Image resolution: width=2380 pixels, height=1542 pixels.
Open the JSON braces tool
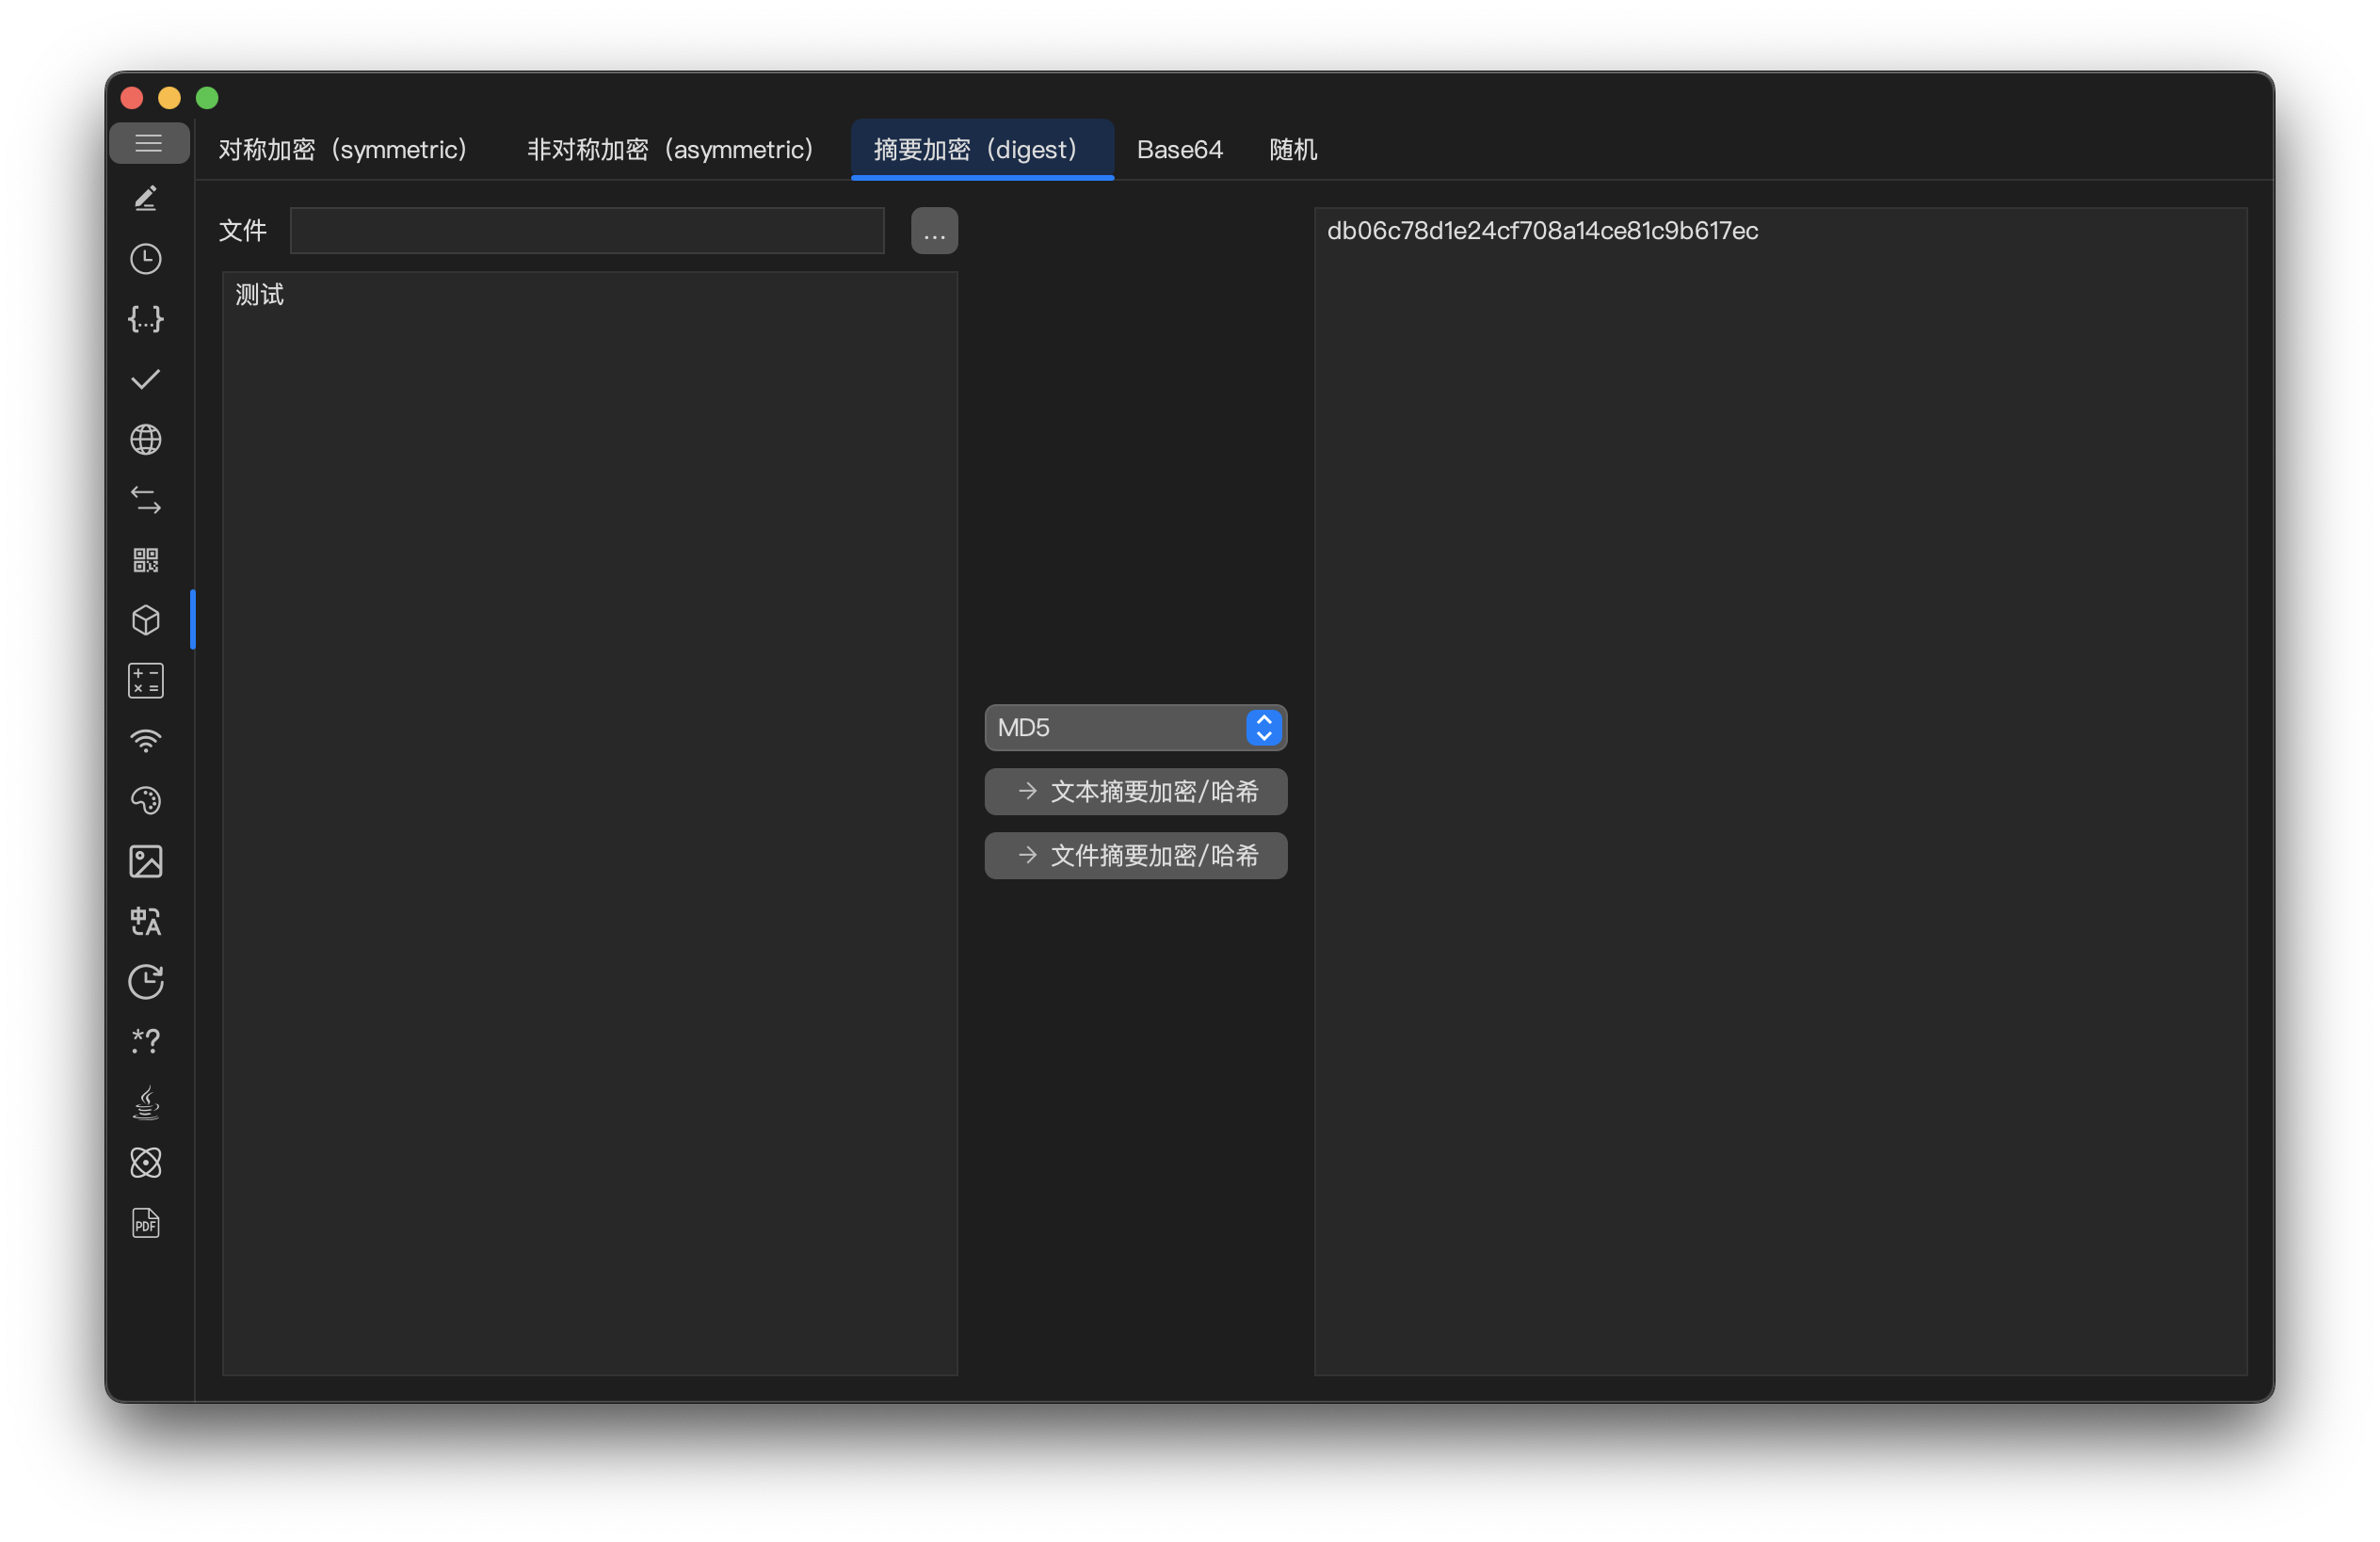point(146,319)
